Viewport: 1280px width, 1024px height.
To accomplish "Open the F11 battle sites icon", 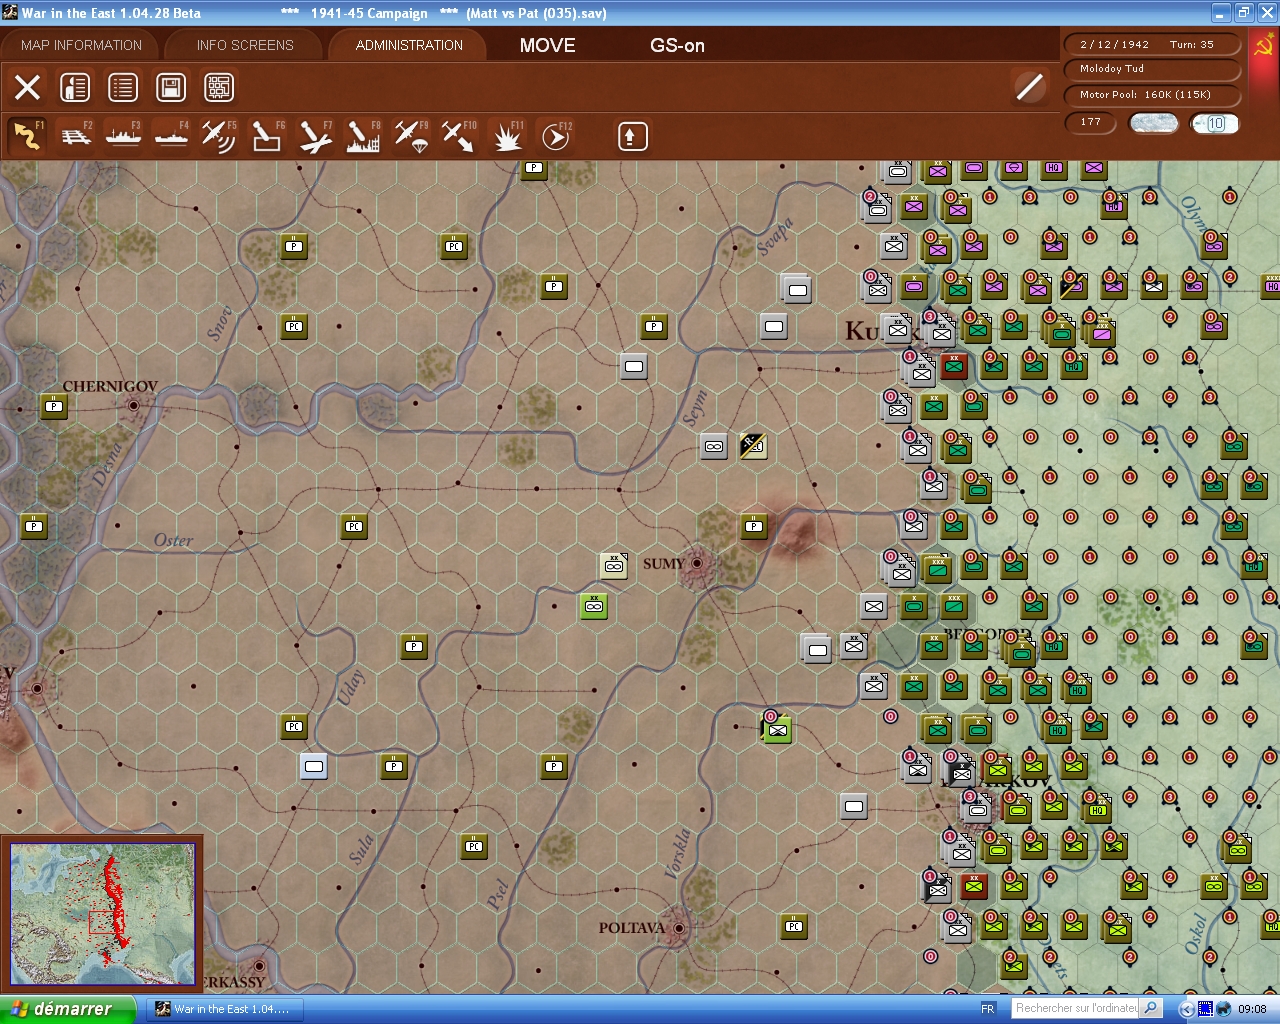I will coord(507,136).
